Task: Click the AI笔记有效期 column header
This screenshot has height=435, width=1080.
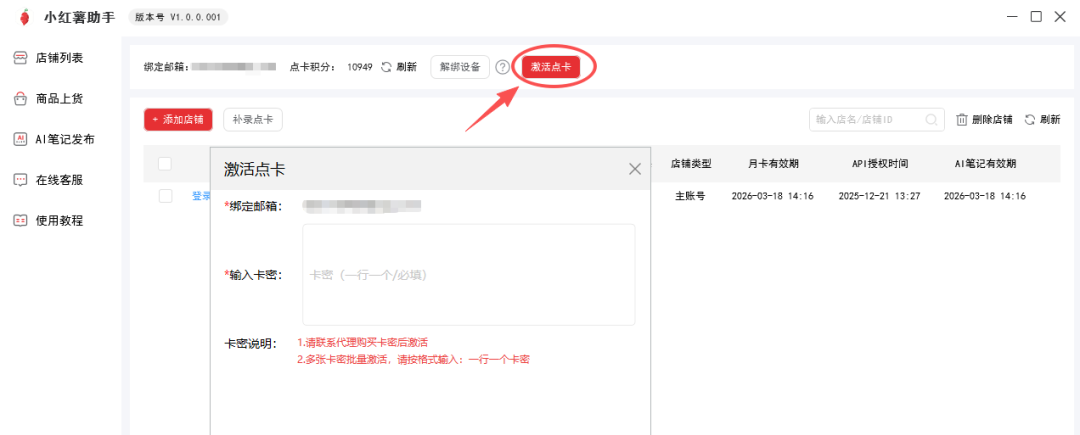Action: pyautogui.click(x=985, y=164)
